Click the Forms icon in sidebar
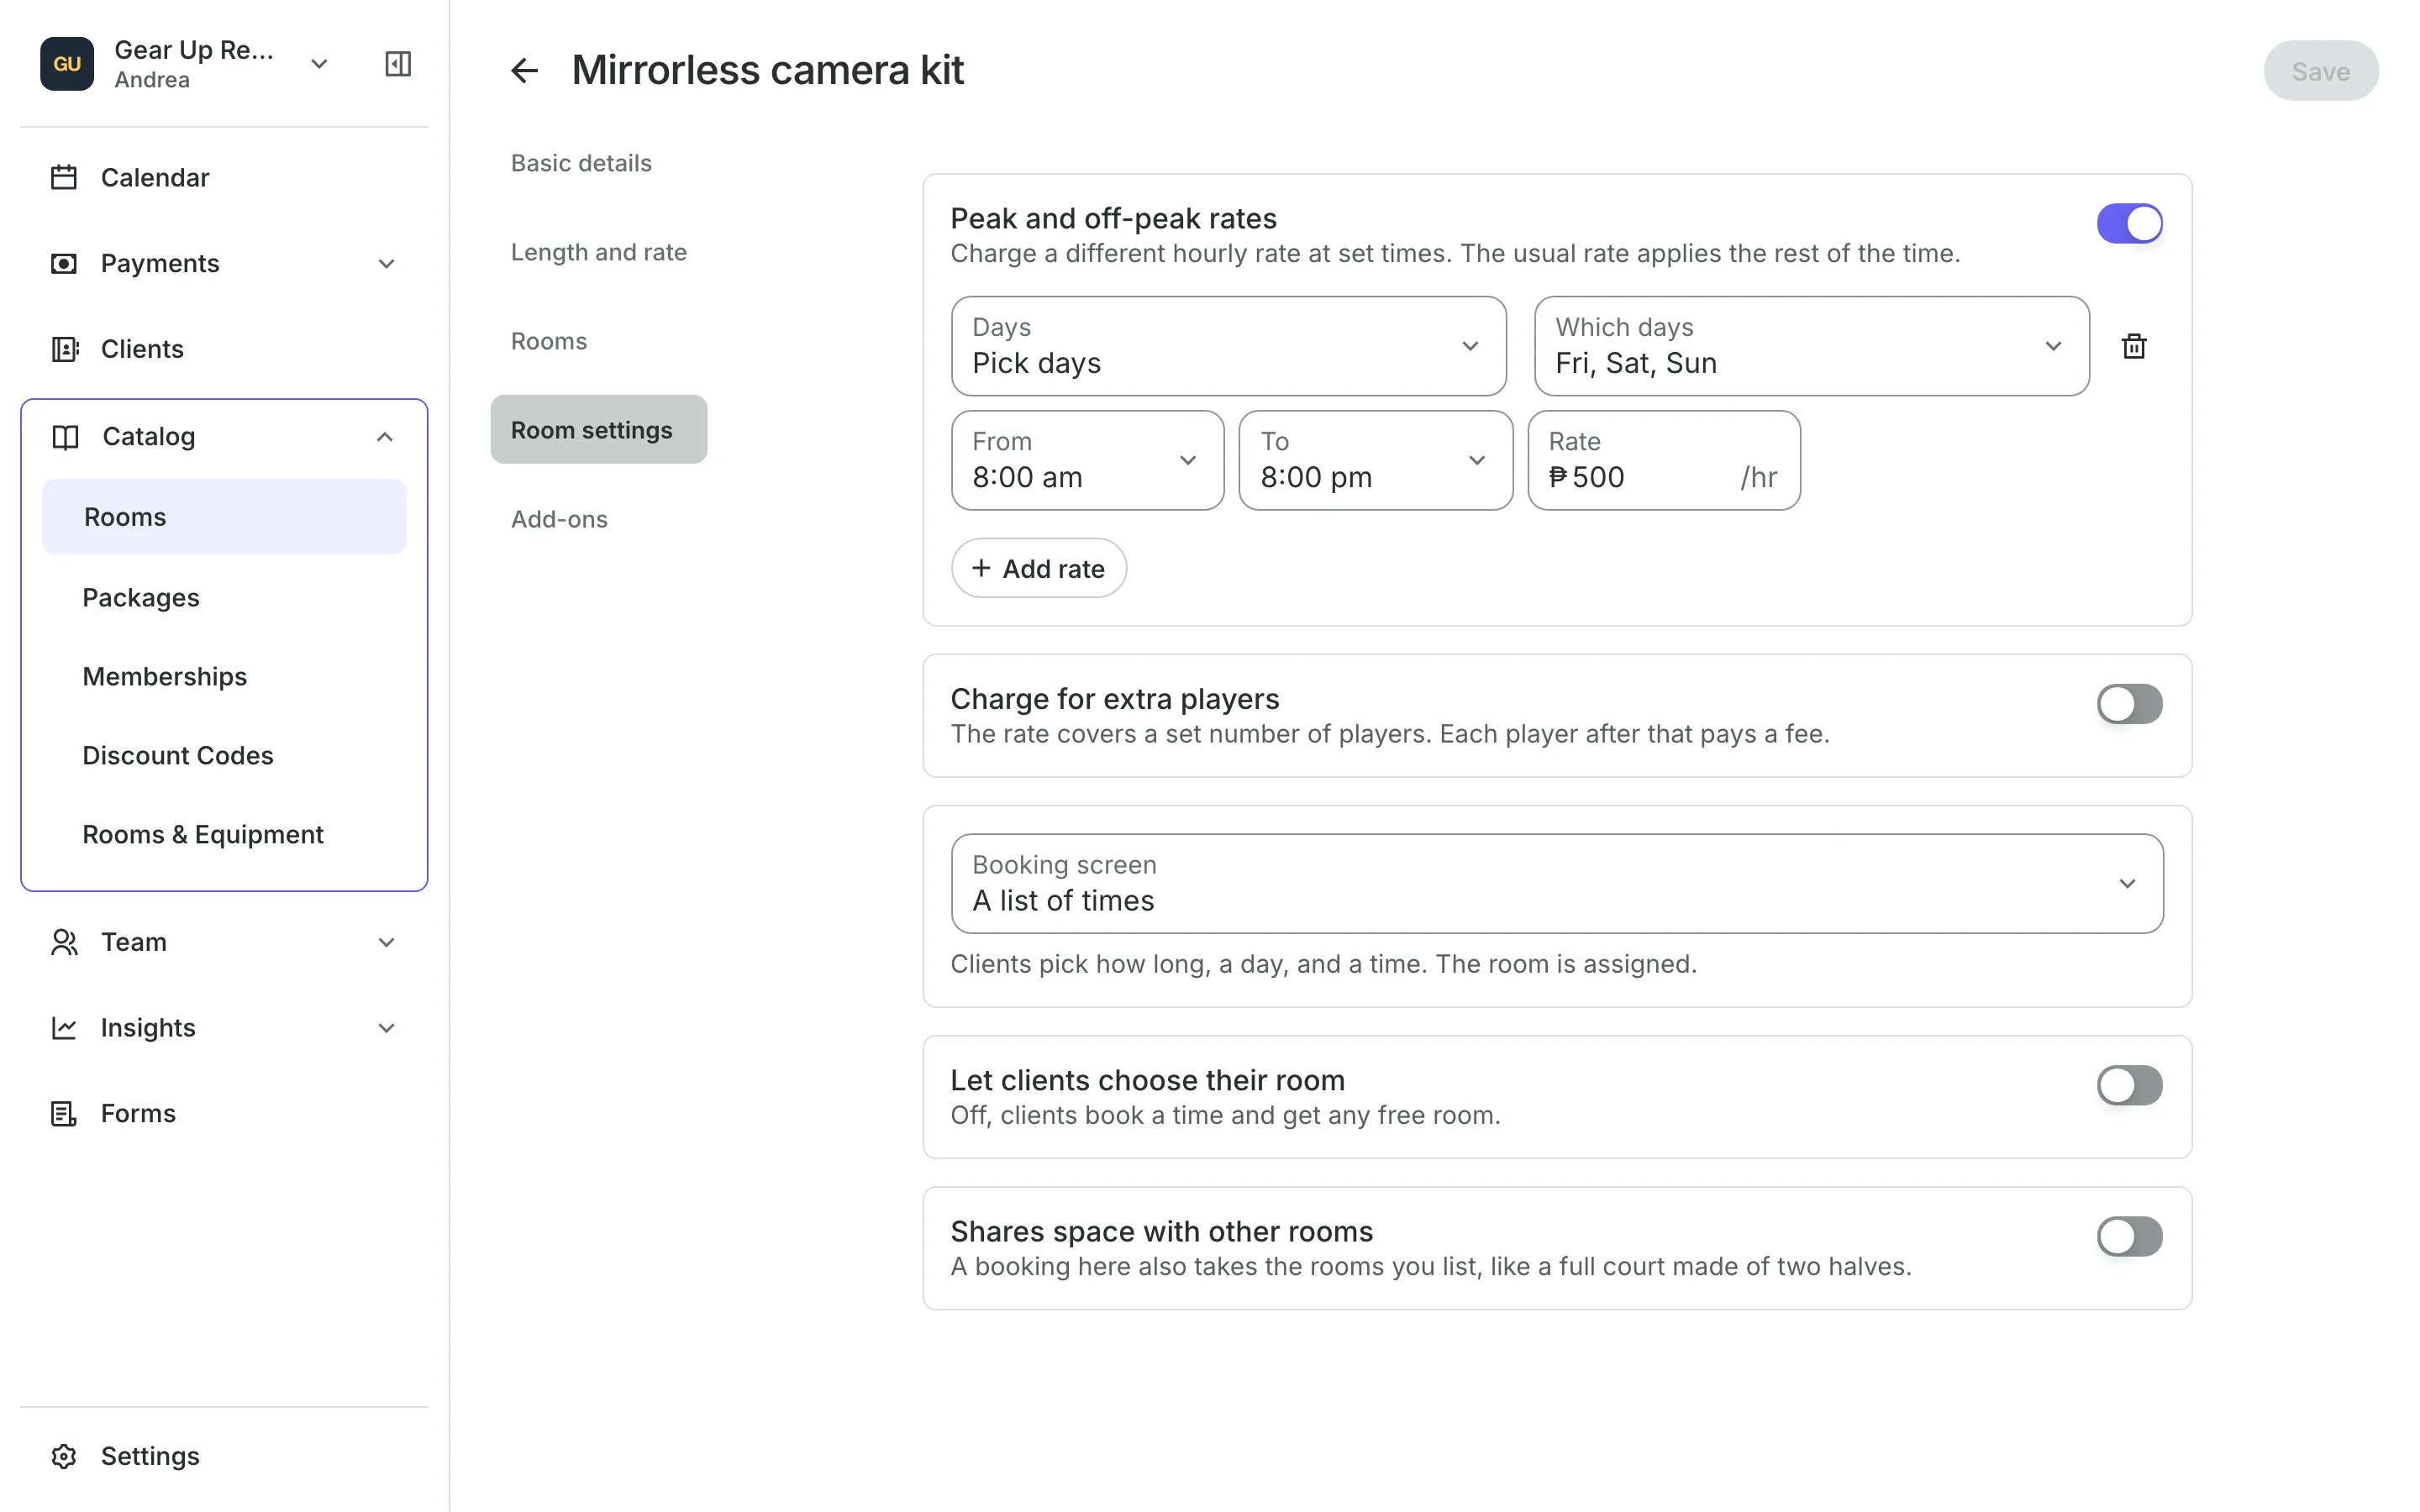The image size is (2420, 1512). pyautogui.click(x=64, y=1113)
